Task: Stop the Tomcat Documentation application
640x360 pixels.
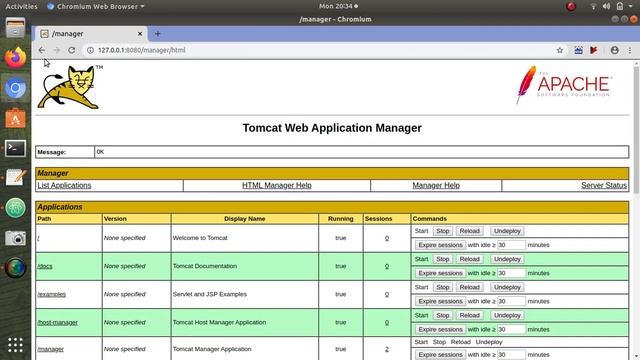Action: [x=442, y=259]
